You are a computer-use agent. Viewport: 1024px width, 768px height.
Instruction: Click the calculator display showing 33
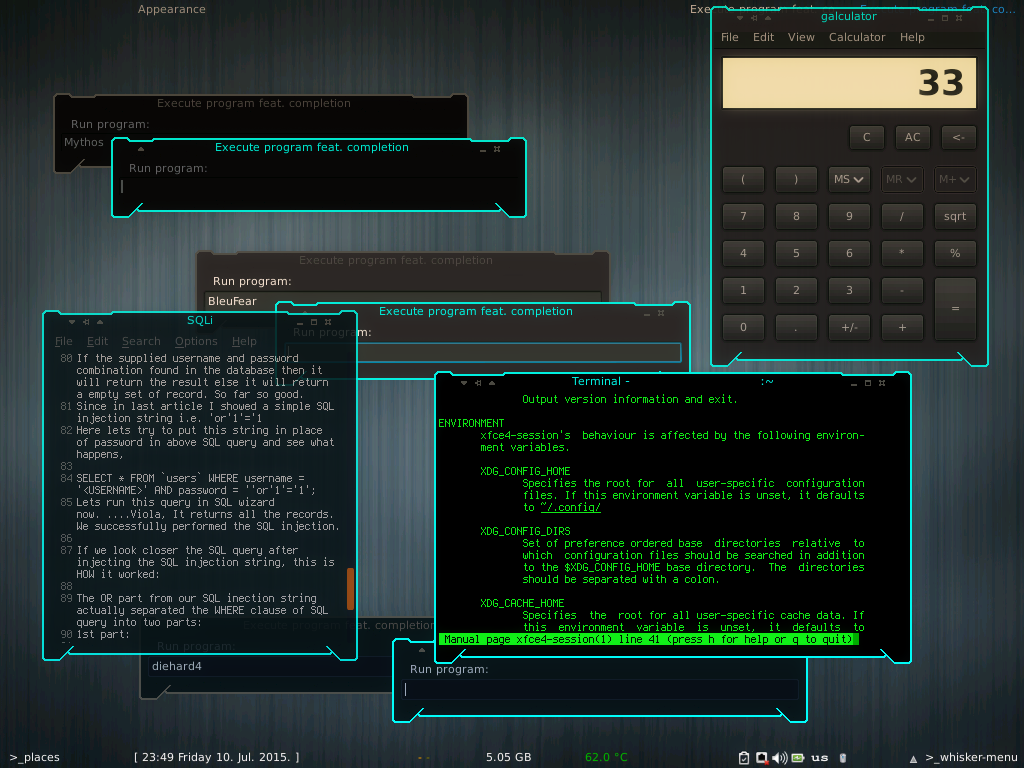(x=849, y=83)
